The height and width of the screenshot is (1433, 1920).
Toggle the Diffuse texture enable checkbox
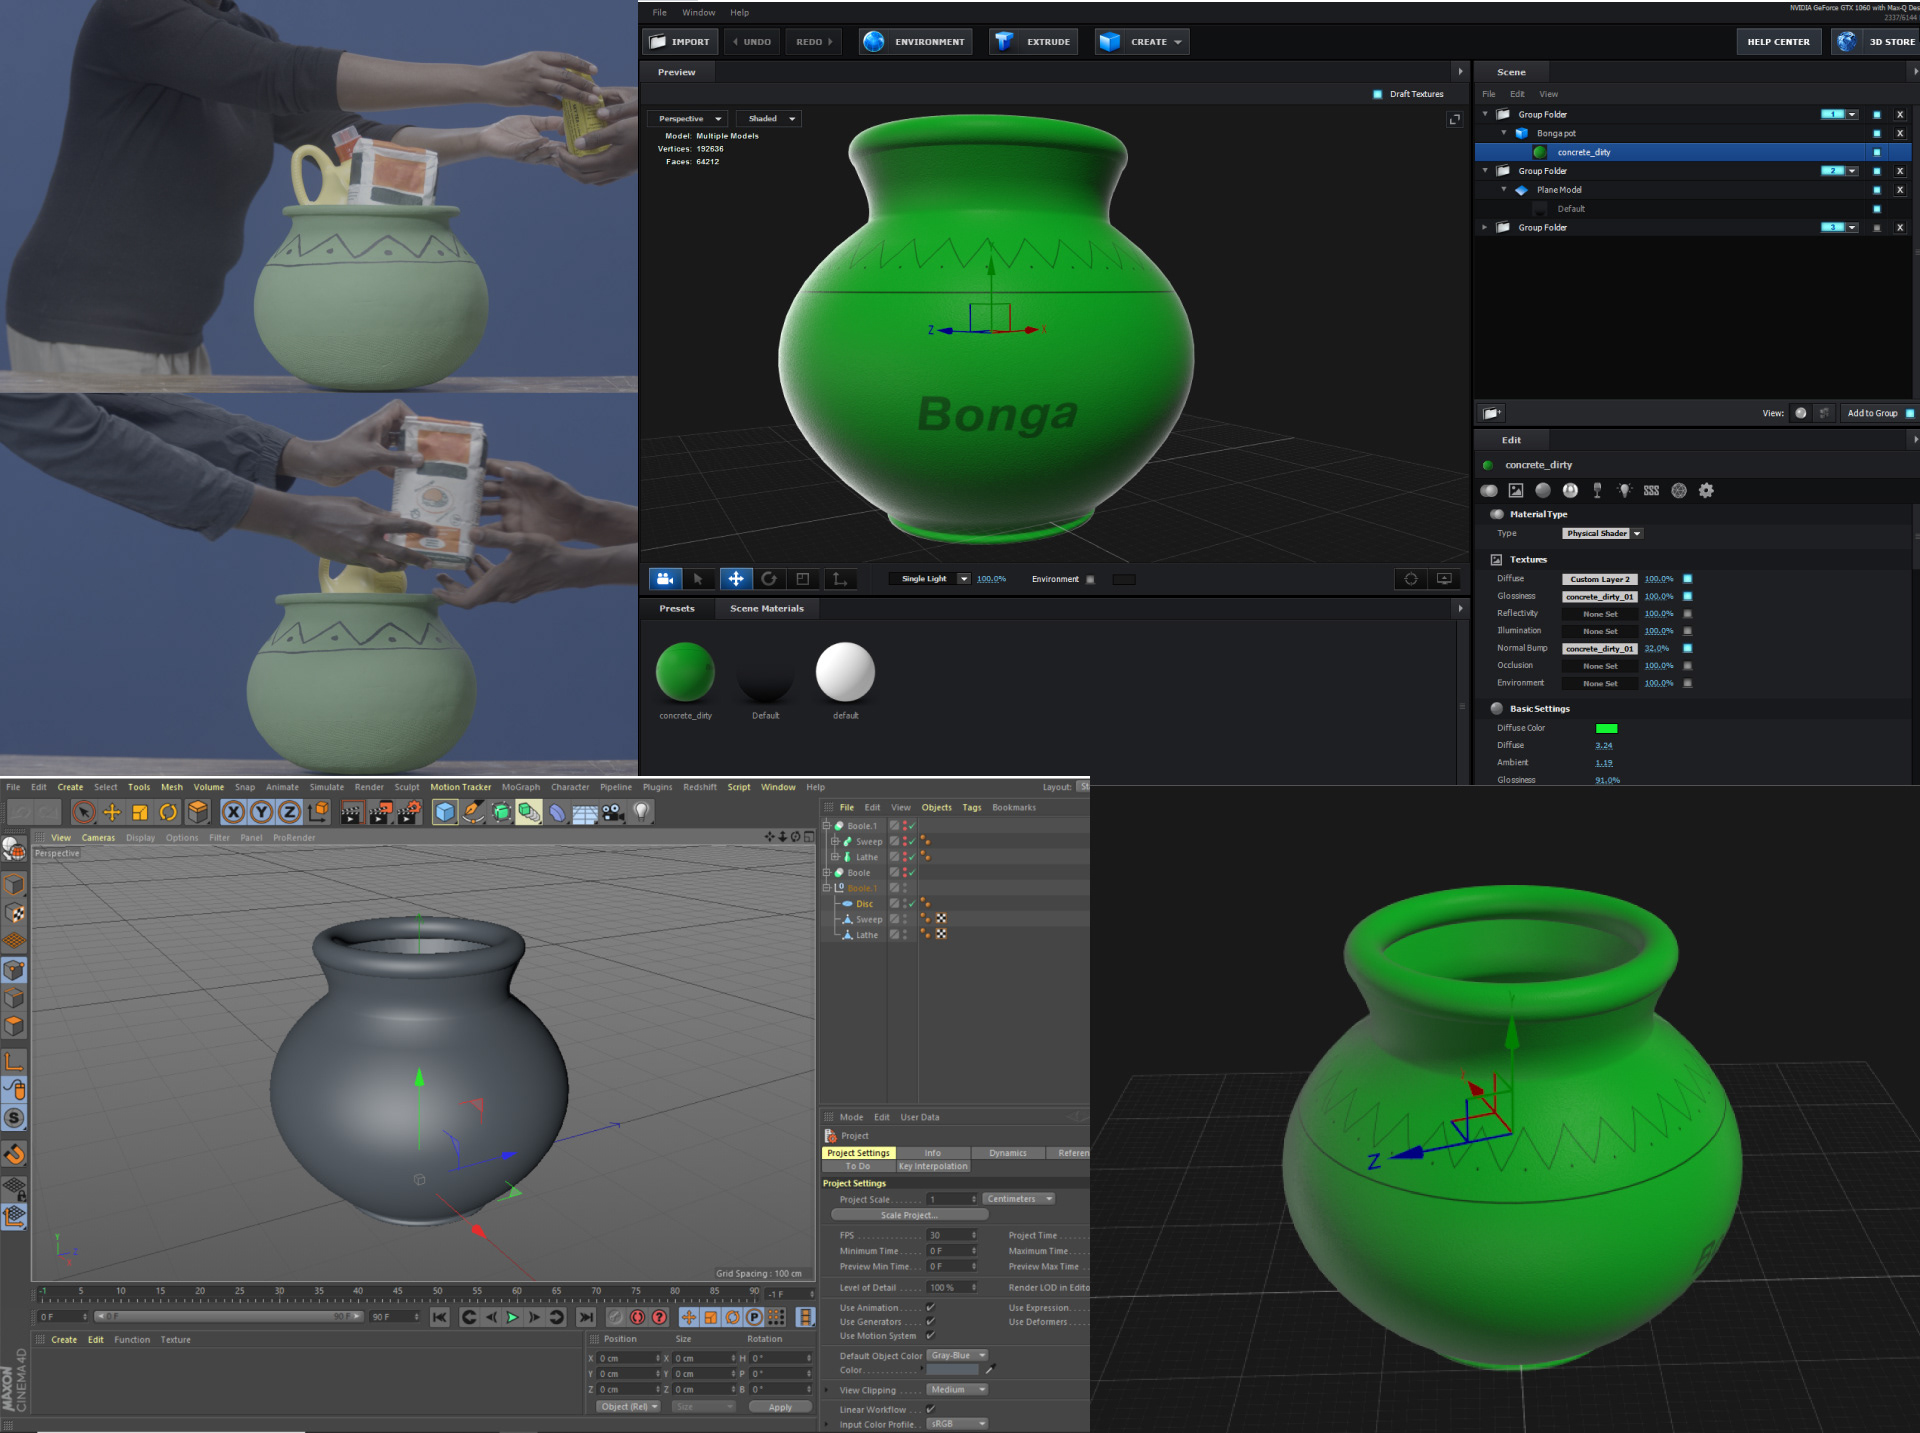[x=1687, y=579]
